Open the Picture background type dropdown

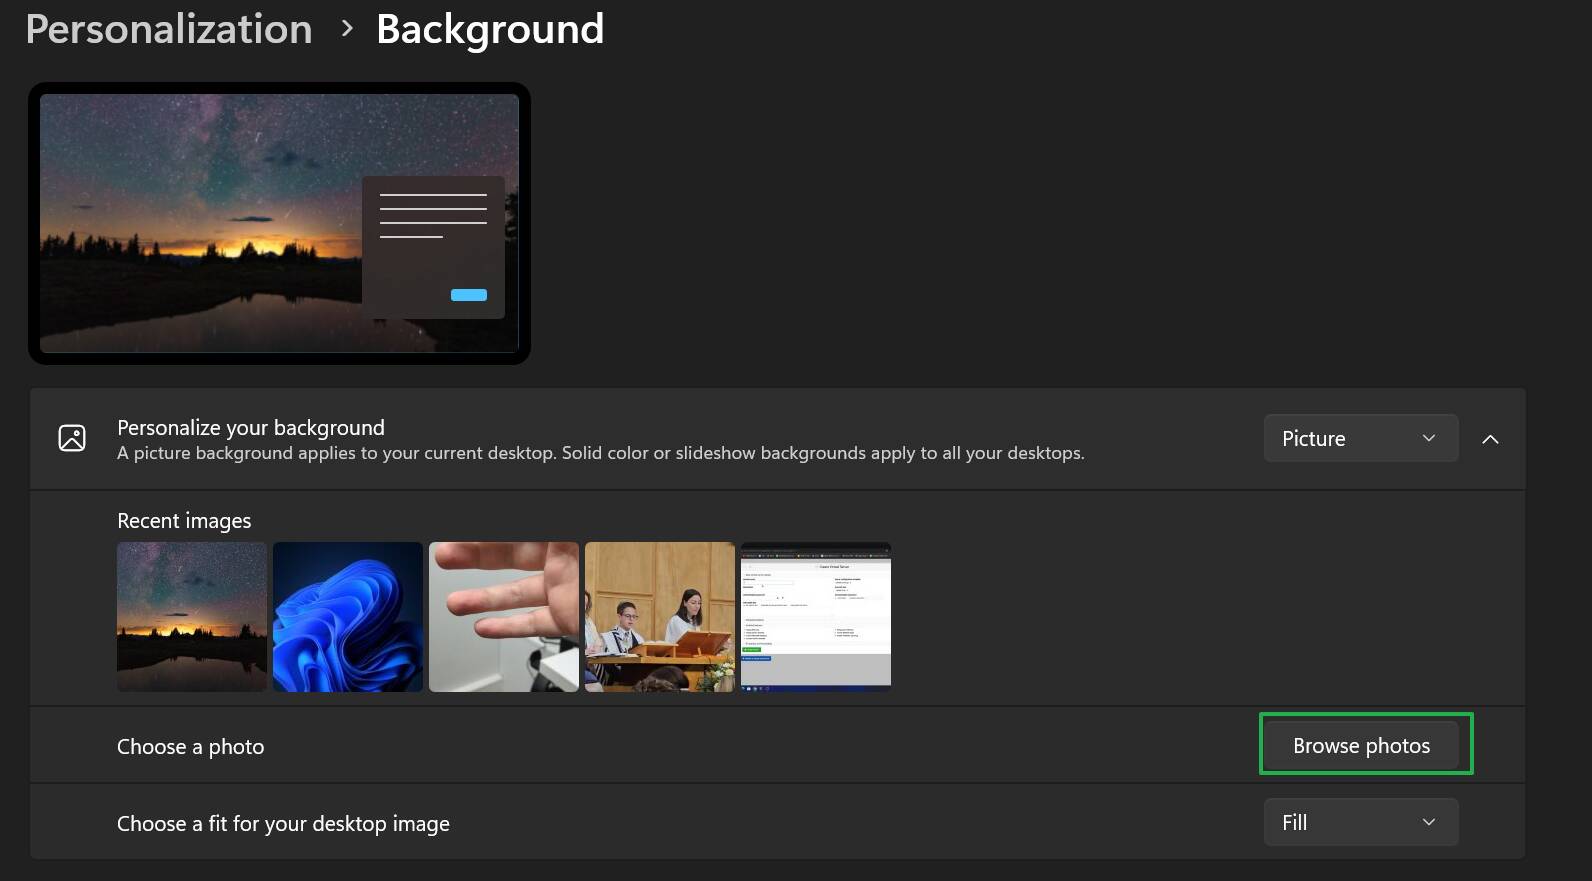(1360, 438)
